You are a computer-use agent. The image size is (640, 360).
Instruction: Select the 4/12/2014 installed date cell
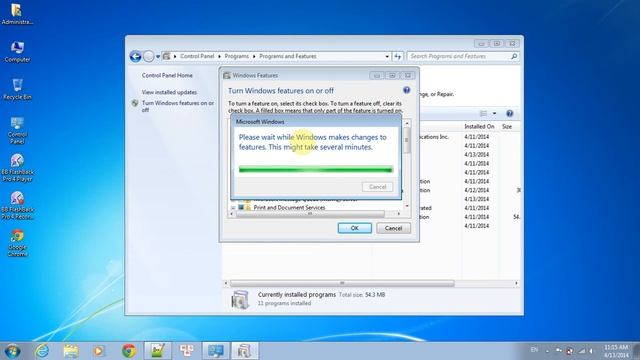(x=476, y=190)
